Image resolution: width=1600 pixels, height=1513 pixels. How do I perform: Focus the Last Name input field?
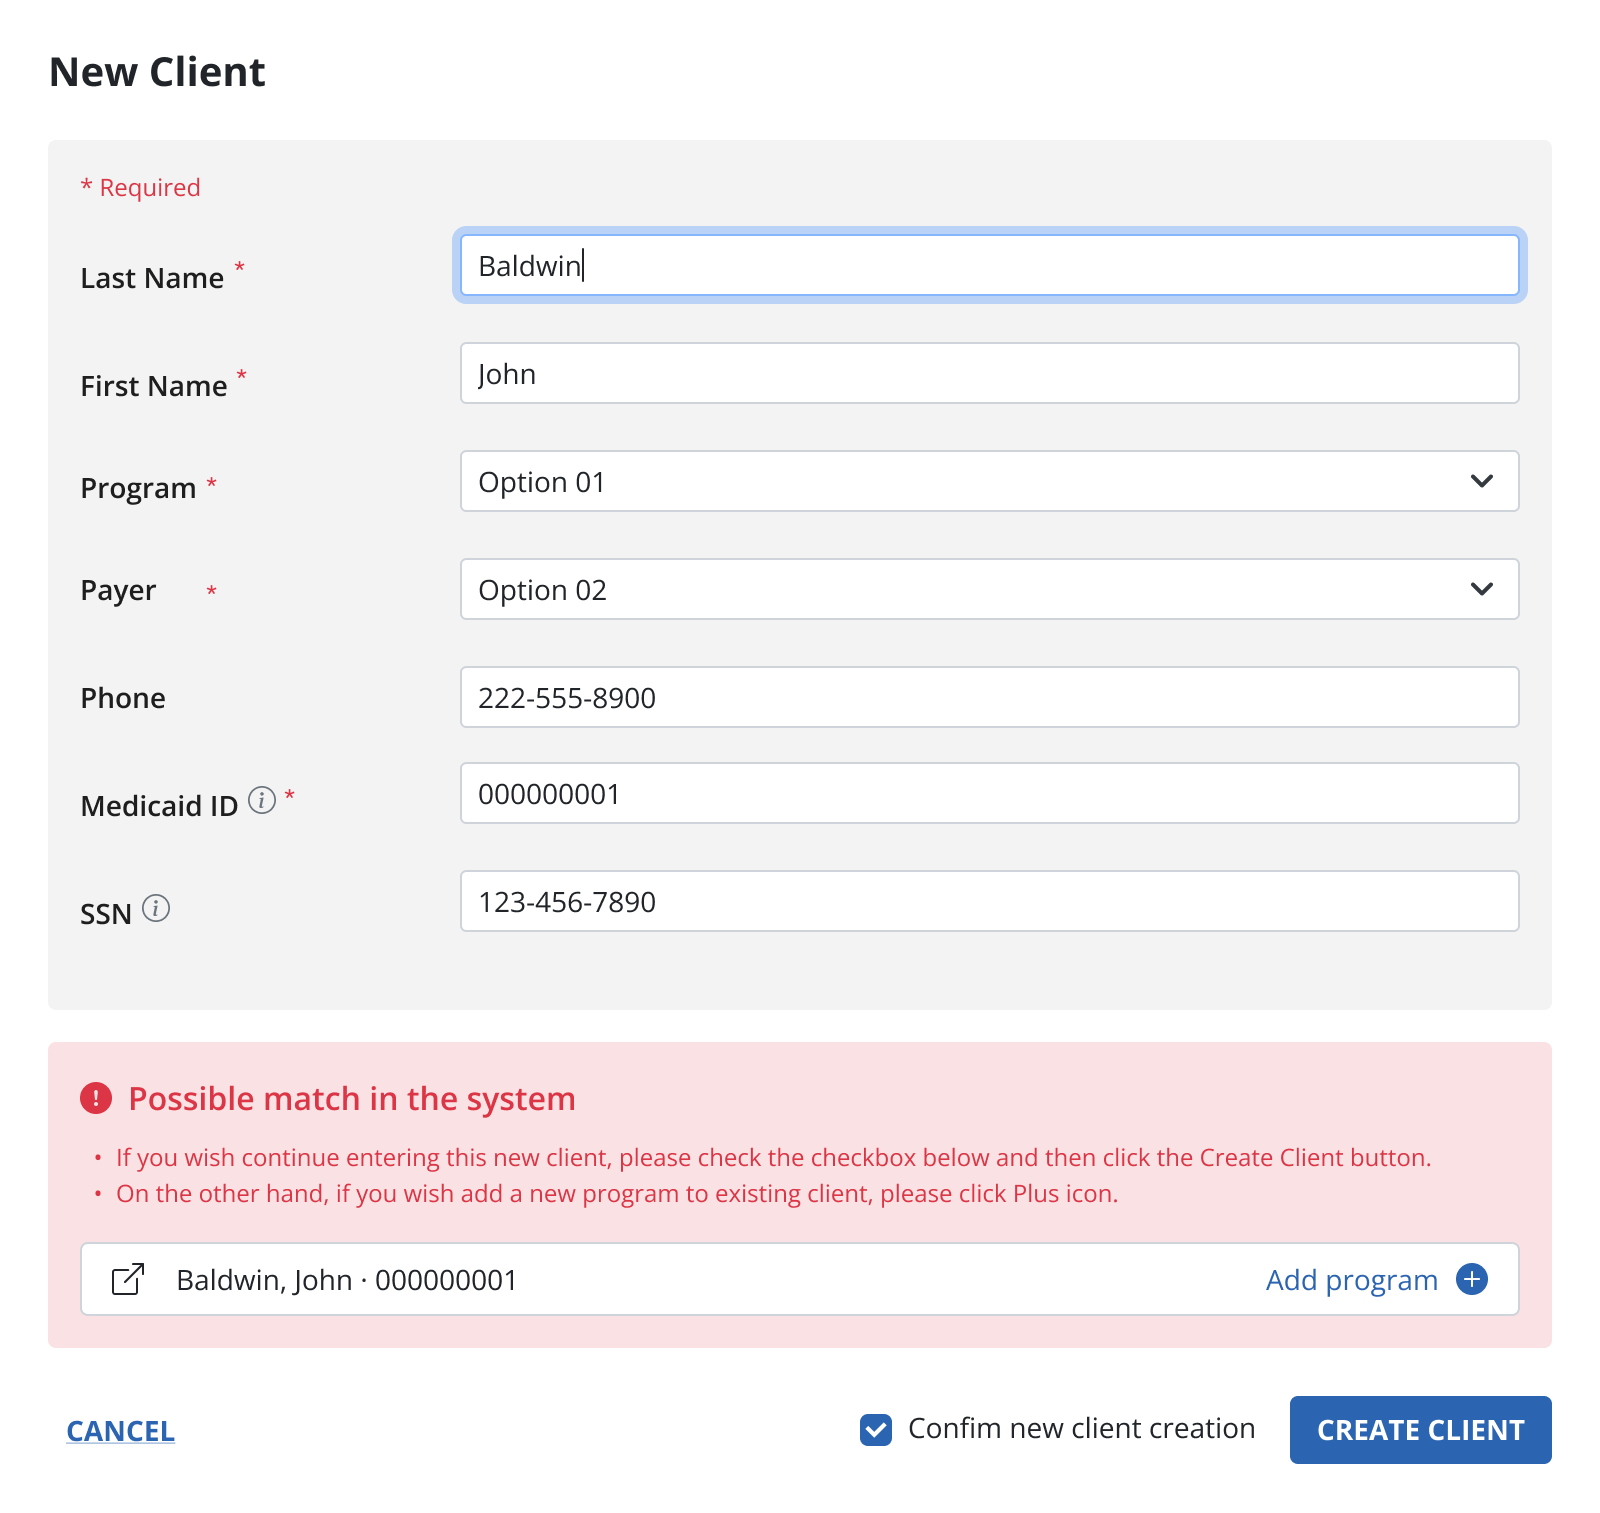[988, 266]
